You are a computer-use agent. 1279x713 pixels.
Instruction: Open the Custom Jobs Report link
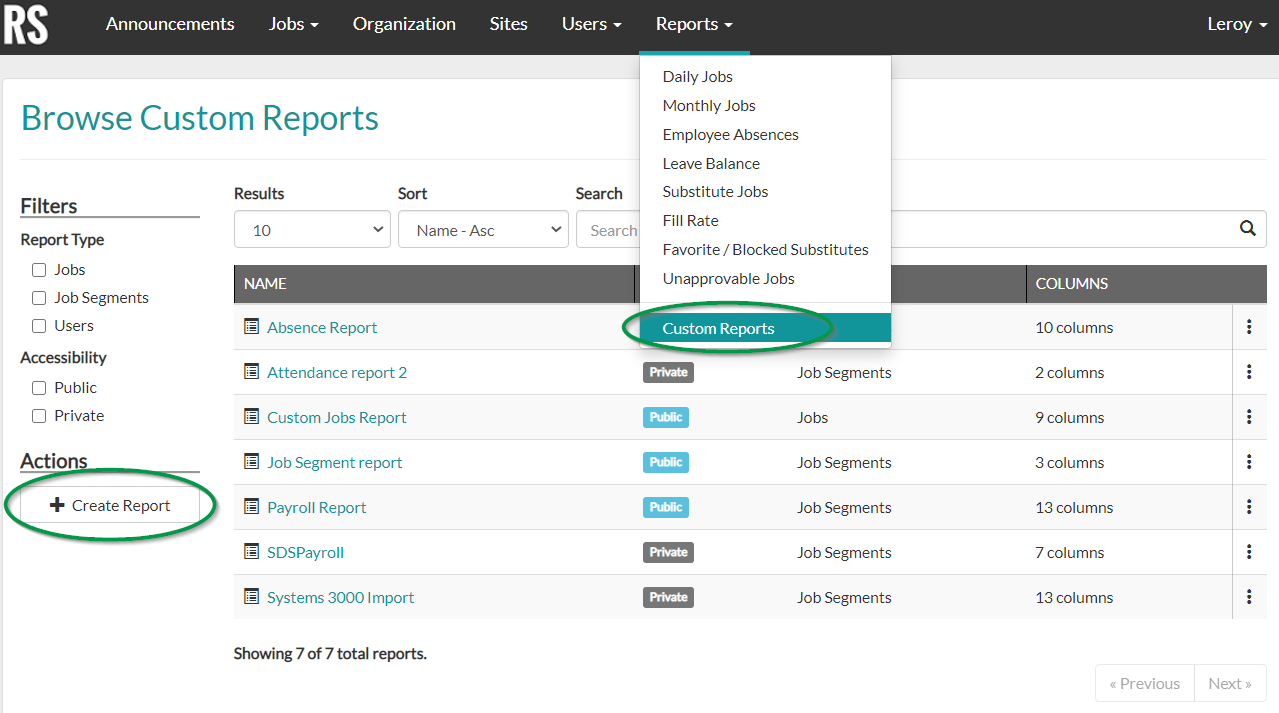337,416
